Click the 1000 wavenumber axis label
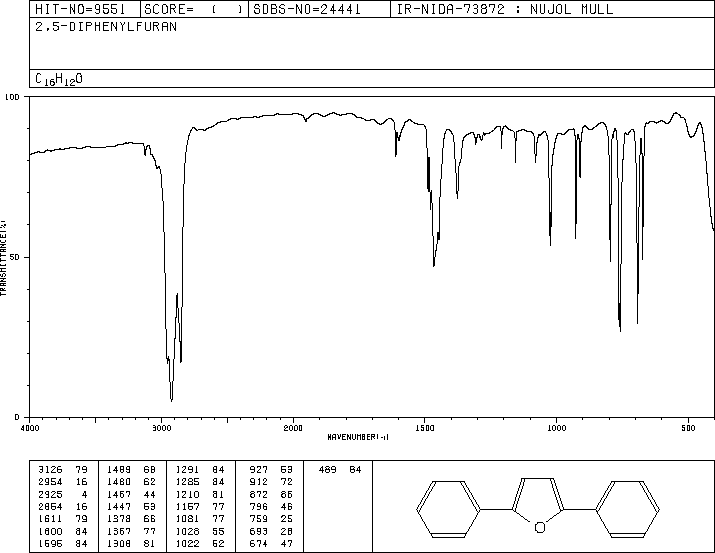Viewport: 715px width, 553px height. pos(557,428)
